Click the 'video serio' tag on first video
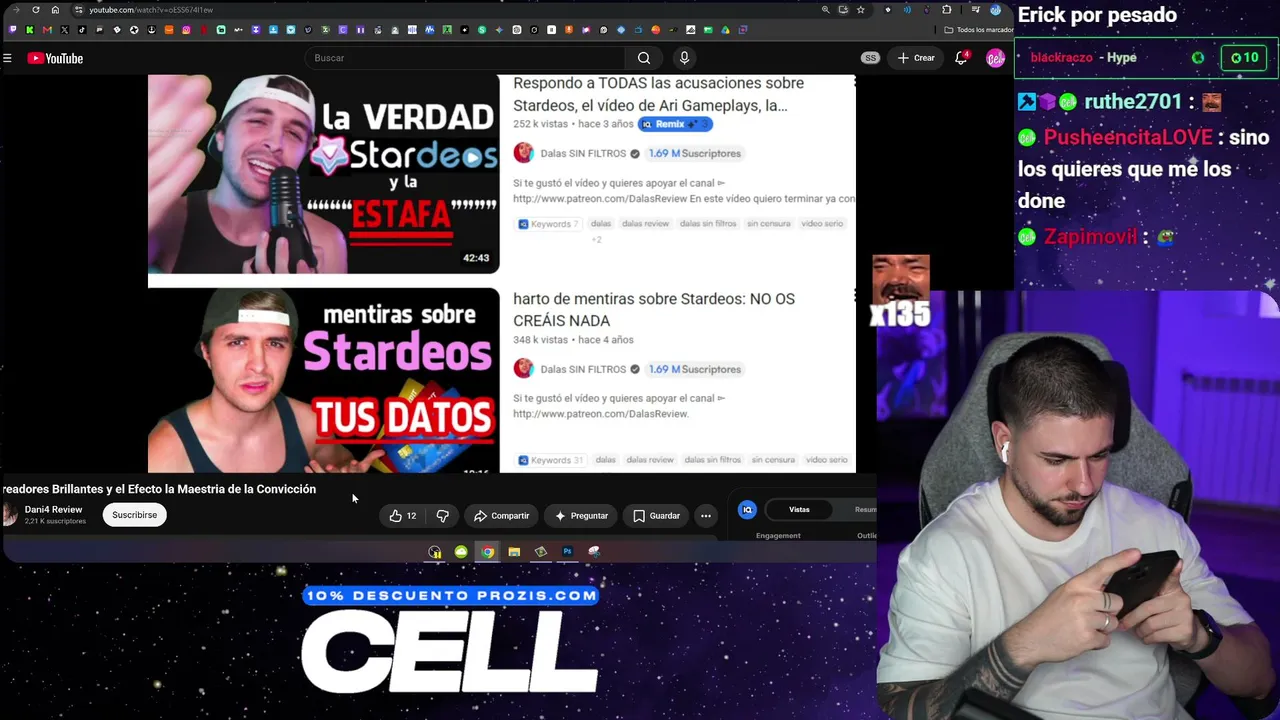Screen dimensions: 1280x720 point(822,224)
